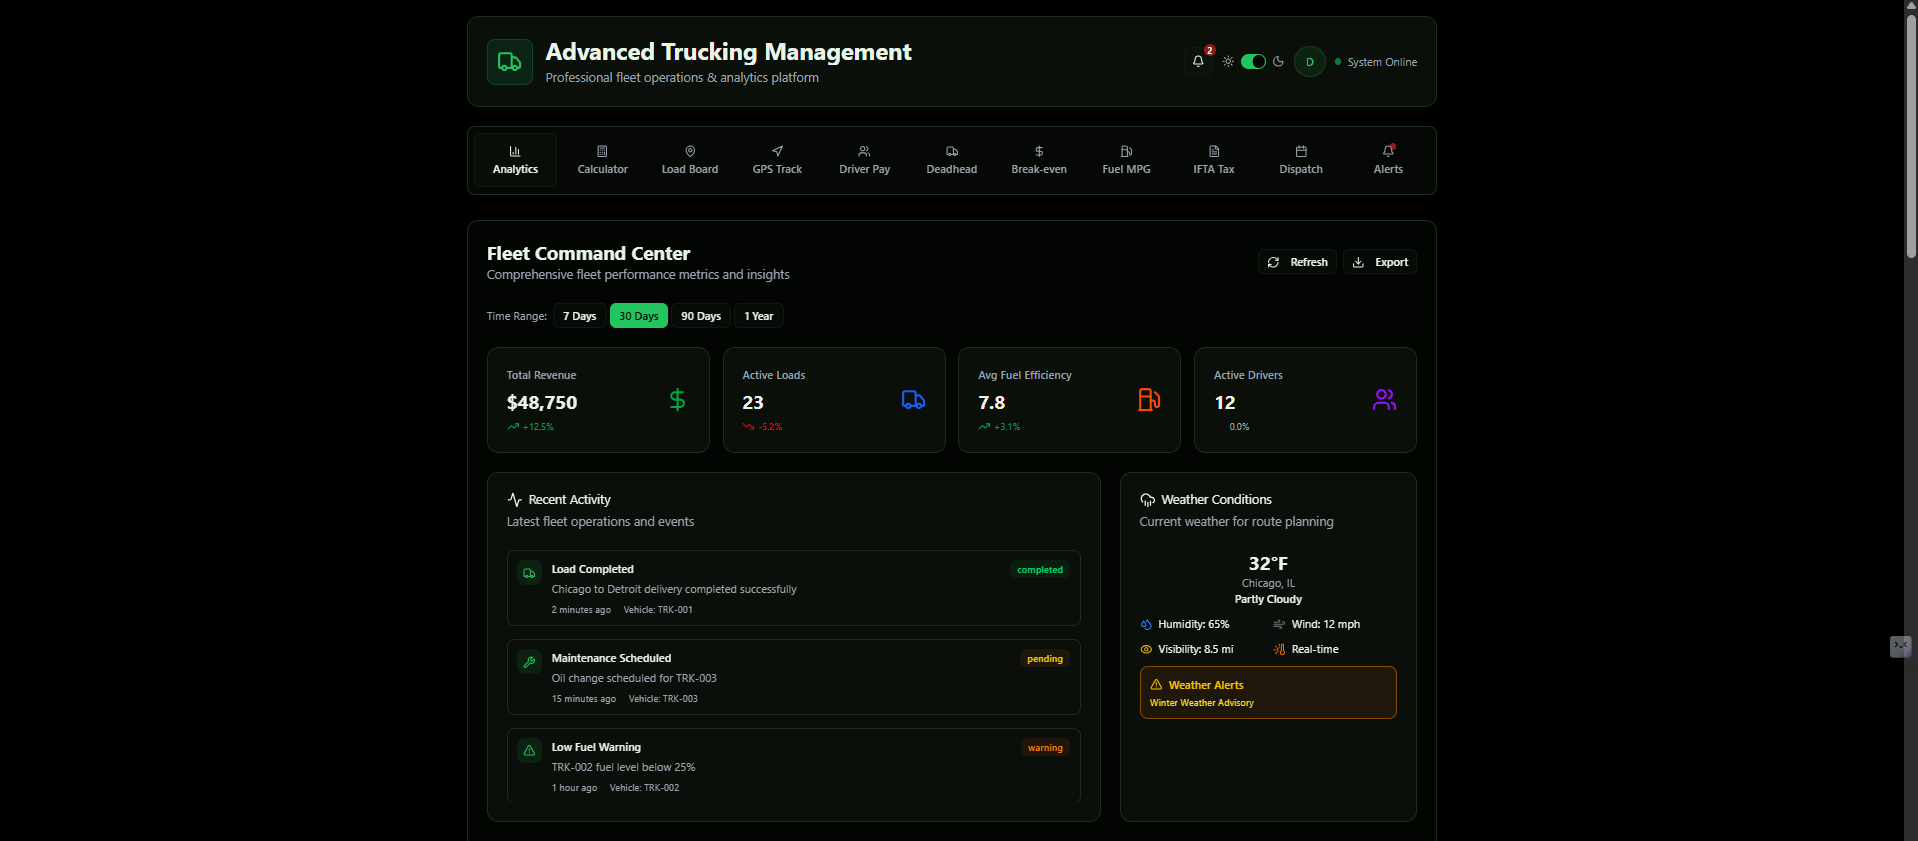This screenshot has width=1918, height=841.
Task: Click the 32°F temperature reading
Action: pos(1268,564)
